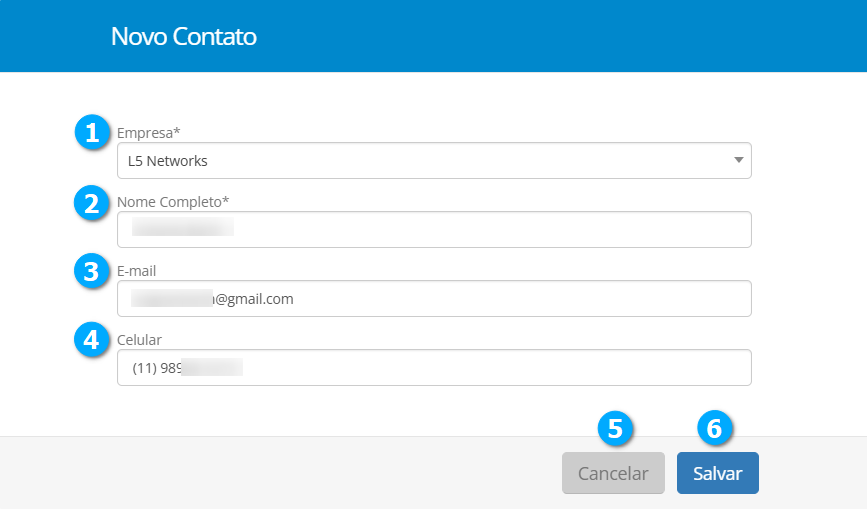Click the (11) area code in Celular

143,367
